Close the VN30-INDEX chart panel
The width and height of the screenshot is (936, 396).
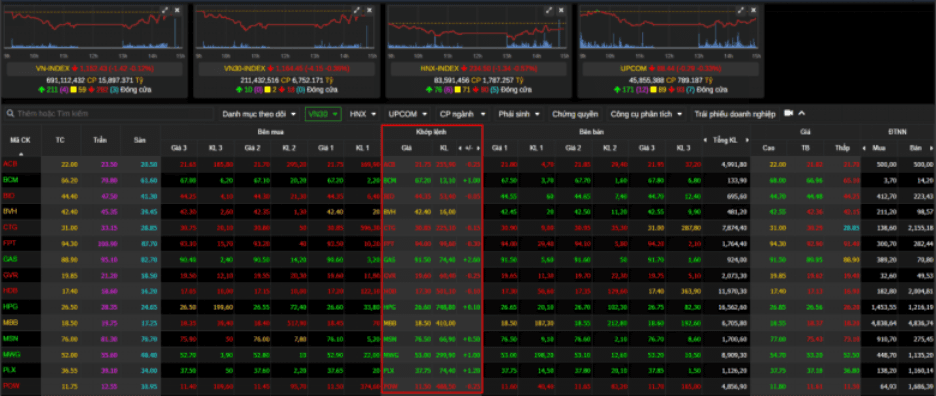coord(370,10)
